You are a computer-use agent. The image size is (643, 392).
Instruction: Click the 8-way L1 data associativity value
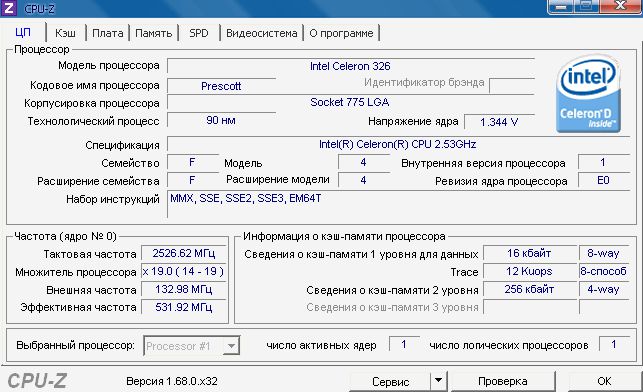click(603, 253)
